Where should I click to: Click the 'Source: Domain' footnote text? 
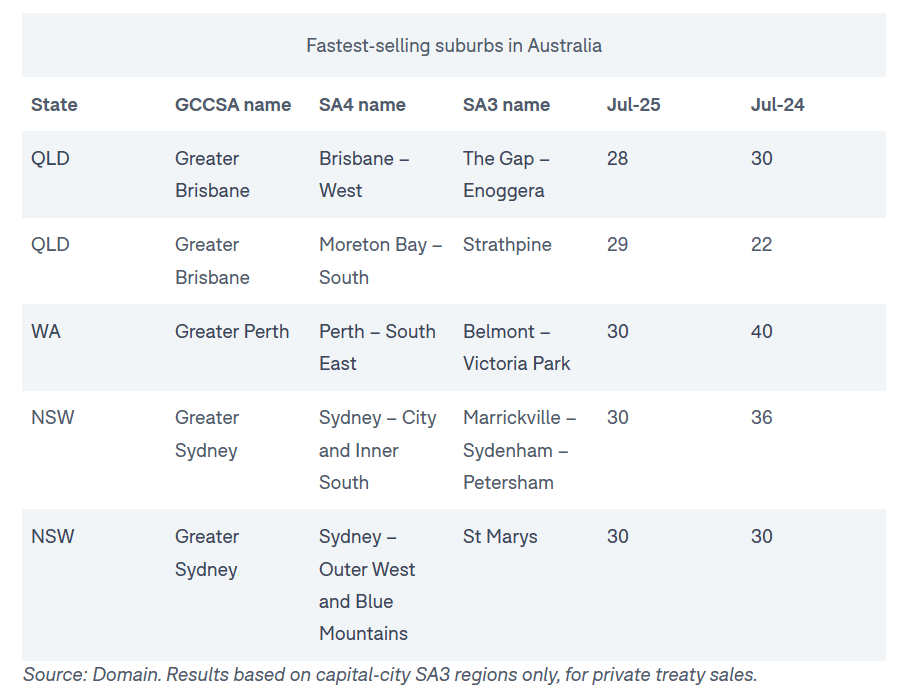pos(390,674)
